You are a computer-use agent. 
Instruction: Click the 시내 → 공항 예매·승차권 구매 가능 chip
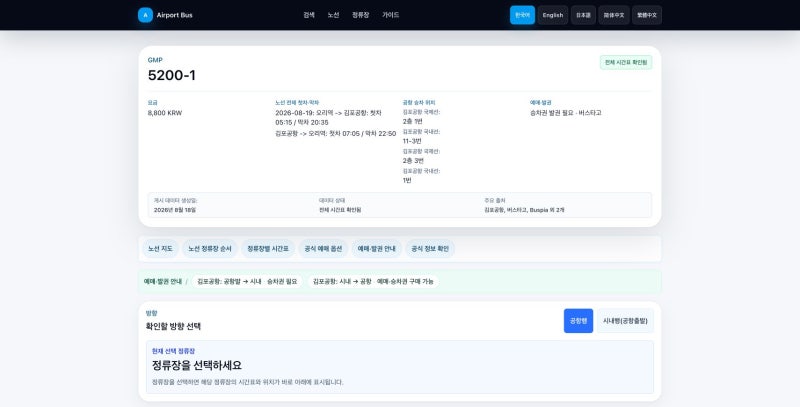373,282
